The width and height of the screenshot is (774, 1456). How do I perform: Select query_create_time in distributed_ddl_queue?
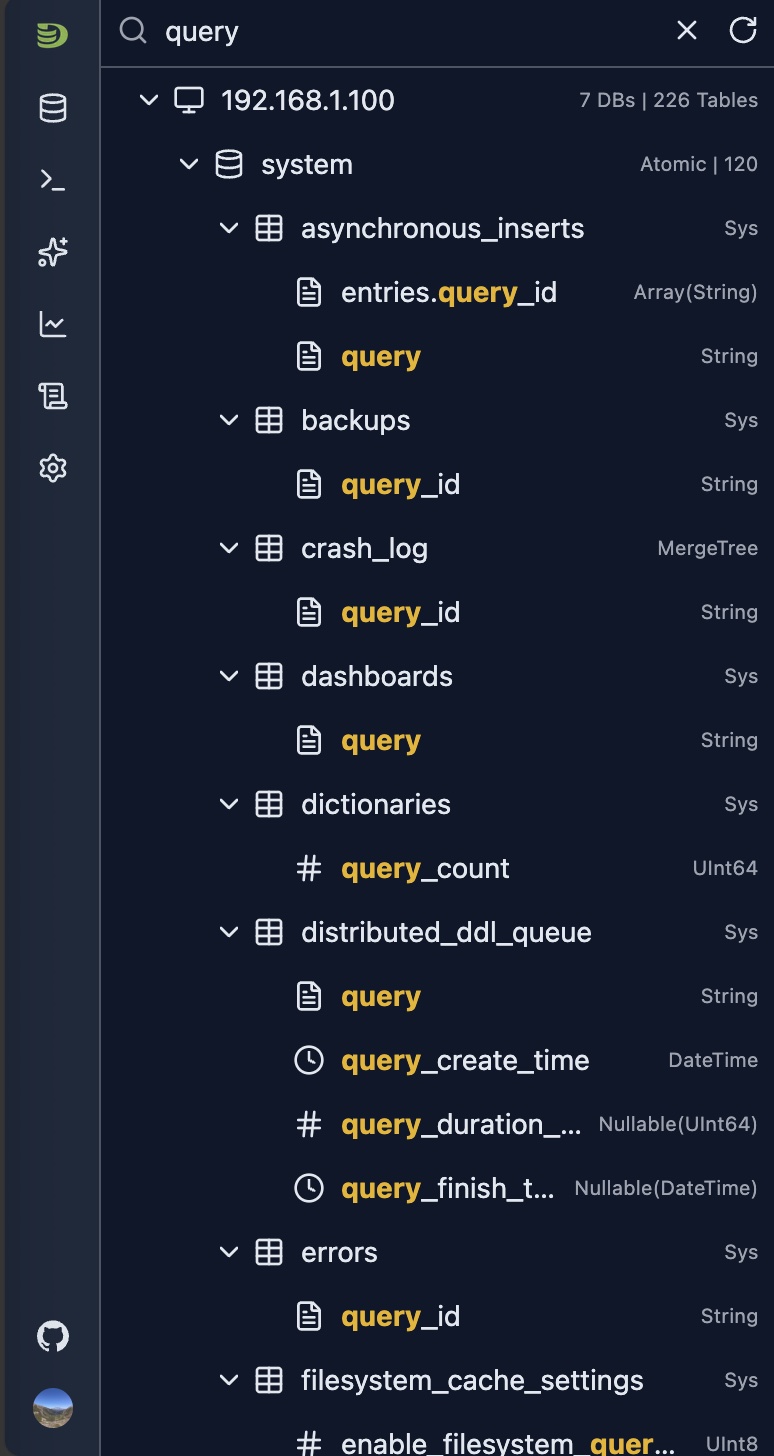point(466,1060)
